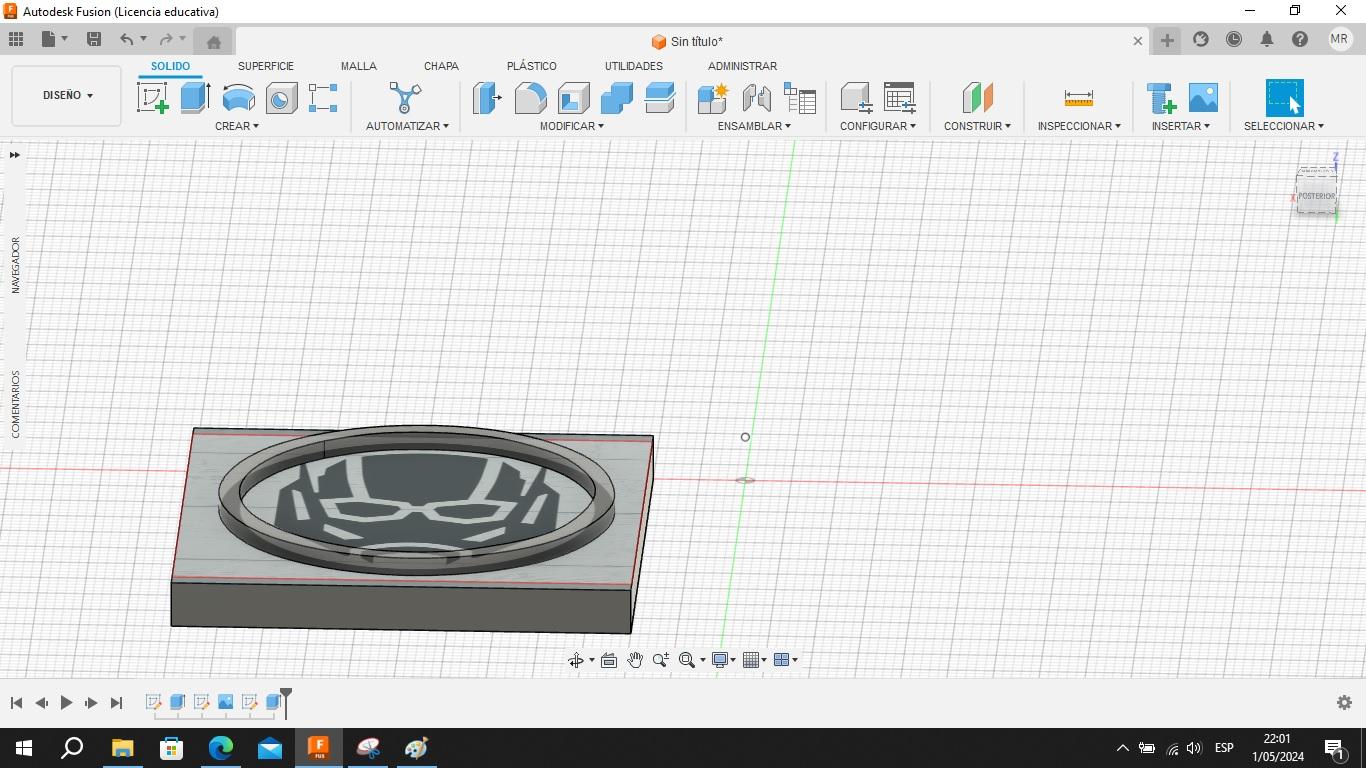Image resolution: width=1366 pixels, height=768 pixels.
Task: Select the Extrude tool
Action: click(x=195, y=98)
